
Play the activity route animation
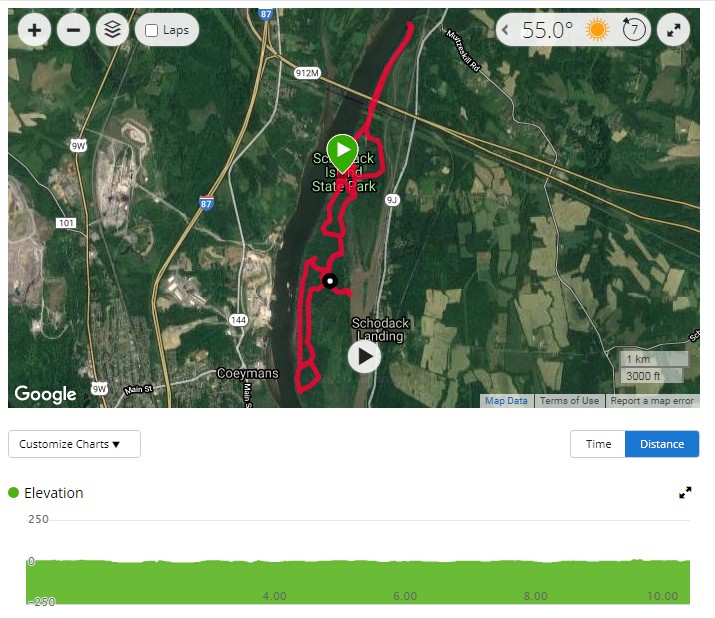tap(364, 357)
